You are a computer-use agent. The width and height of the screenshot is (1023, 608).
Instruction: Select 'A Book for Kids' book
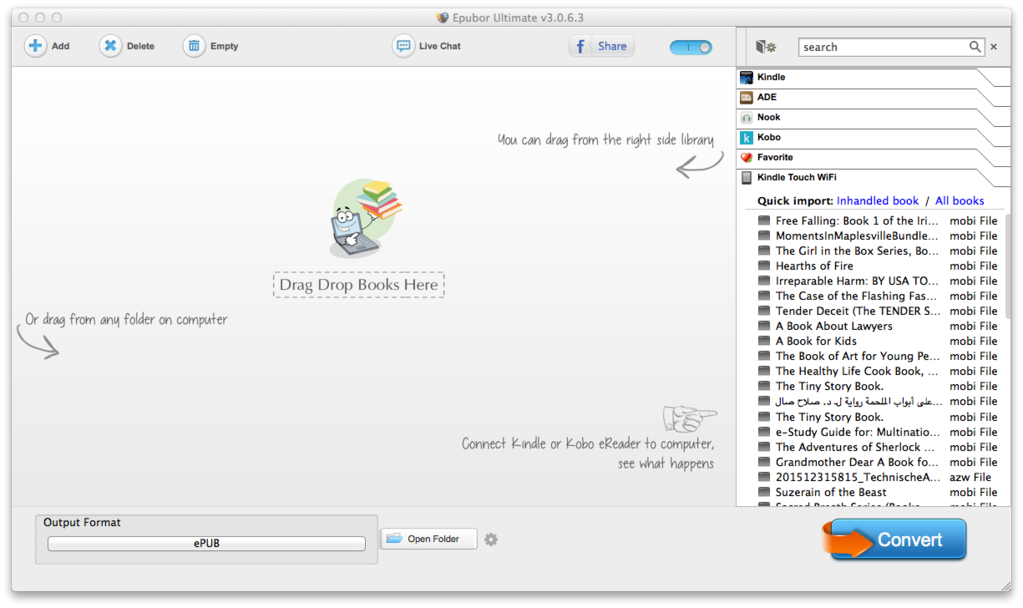click(x=877, y=341)
